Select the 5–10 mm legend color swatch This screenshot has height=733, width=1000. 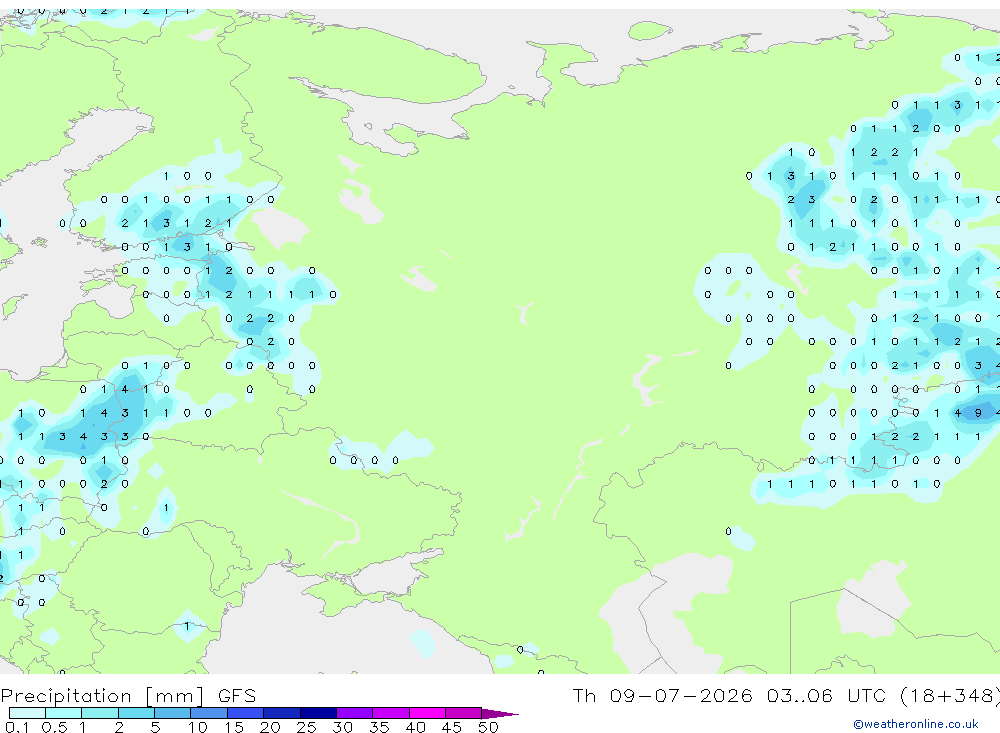(x=173, y=713)
